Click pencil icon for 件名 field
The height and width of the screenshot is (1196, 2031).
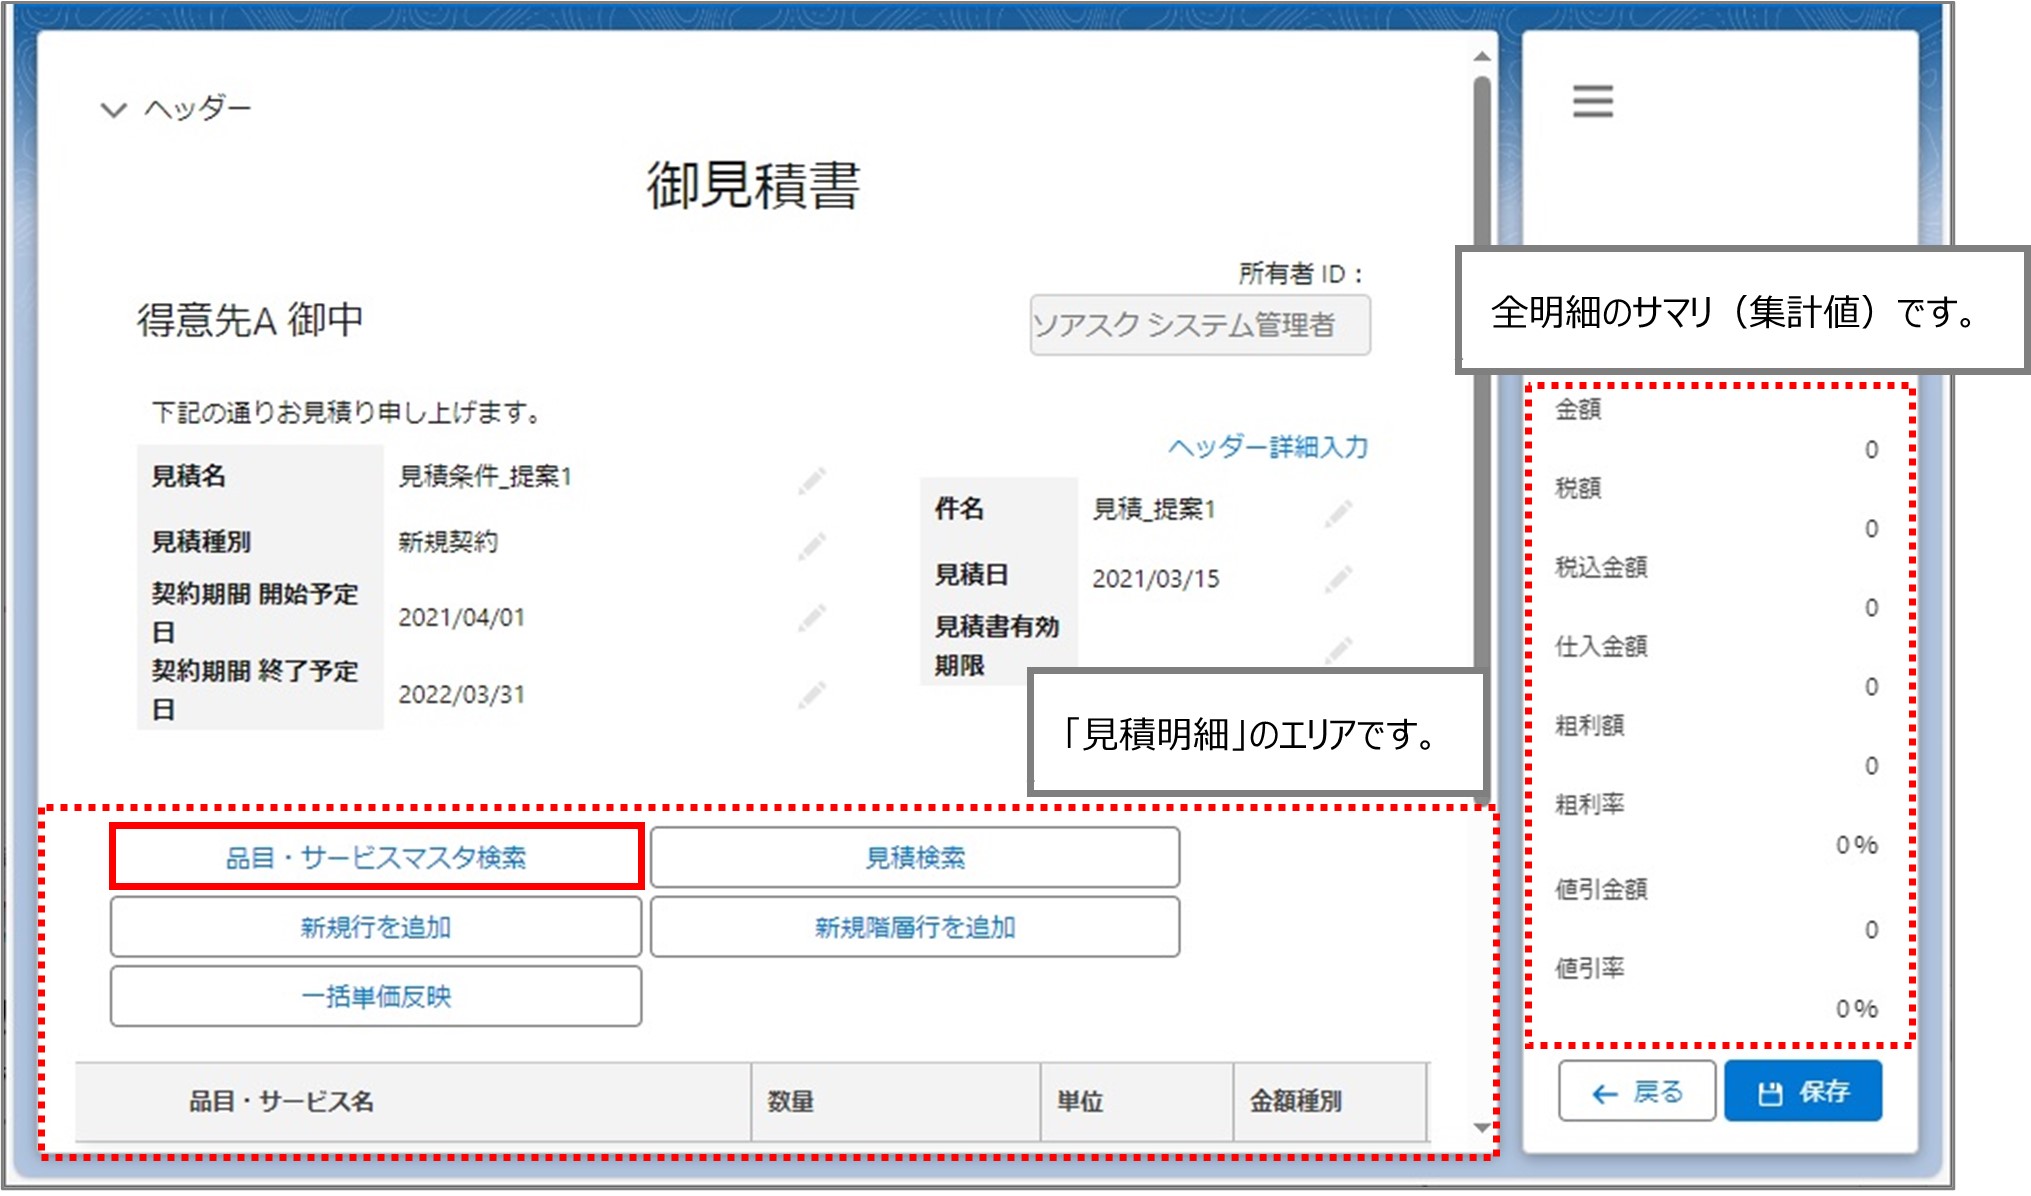click(1338, 513)
